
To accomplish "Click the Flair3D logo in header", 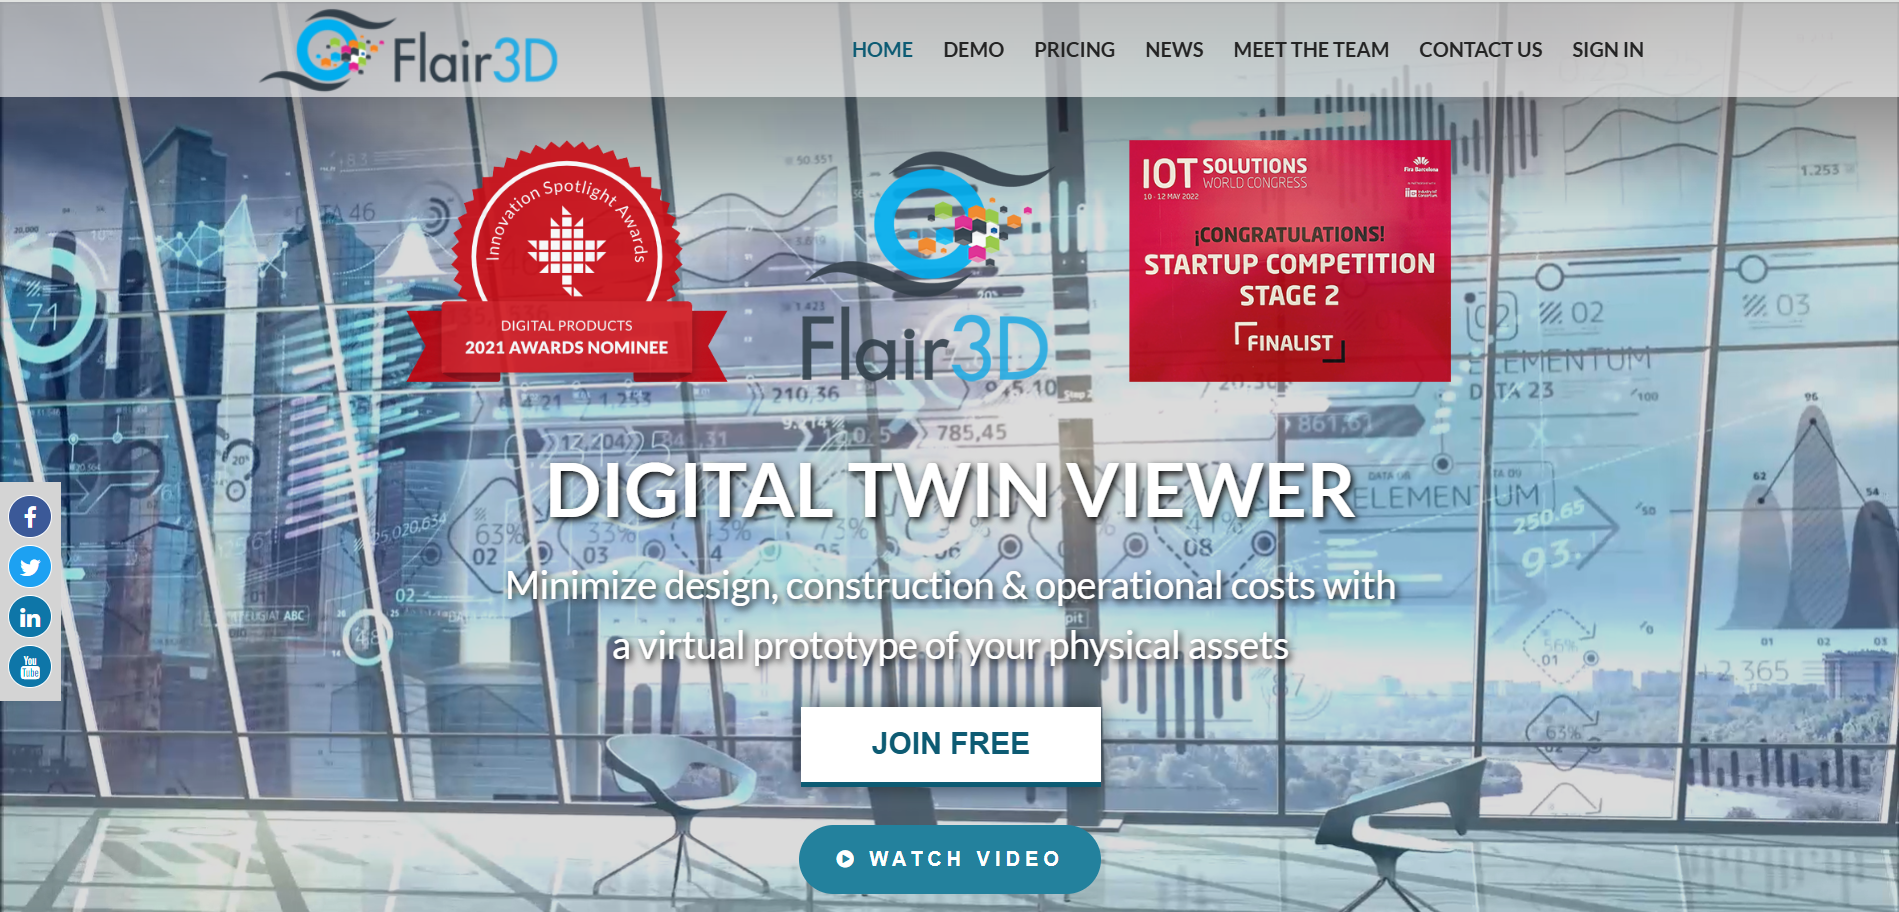I will (409, 50).
